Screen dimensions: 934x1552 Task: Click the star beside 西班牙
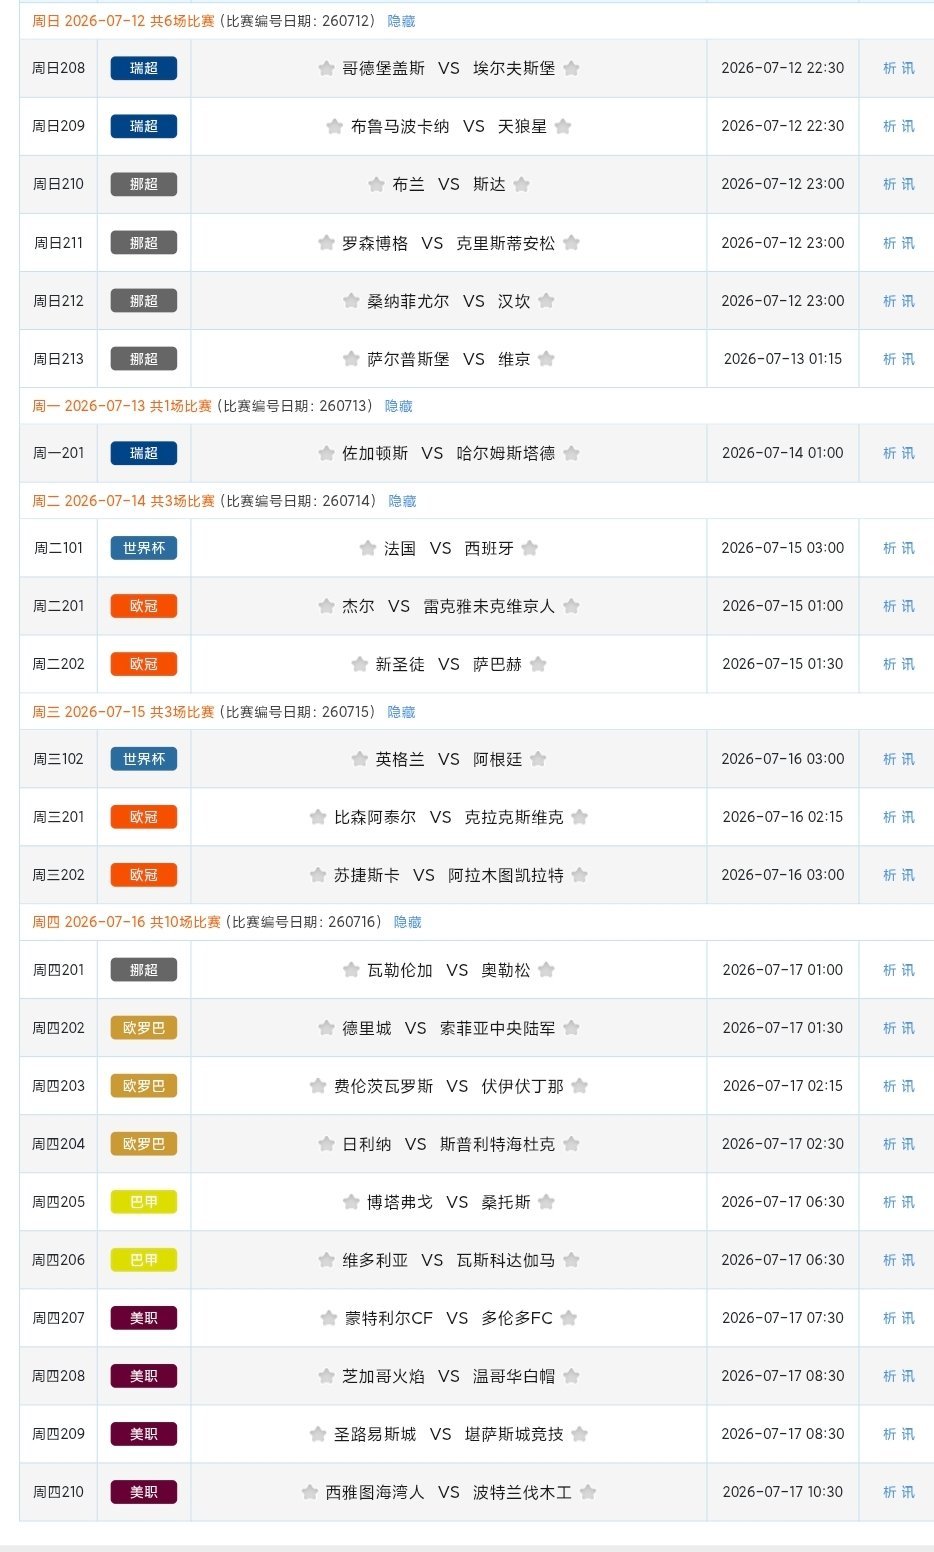pyautogui.click(x=530, y=548)
